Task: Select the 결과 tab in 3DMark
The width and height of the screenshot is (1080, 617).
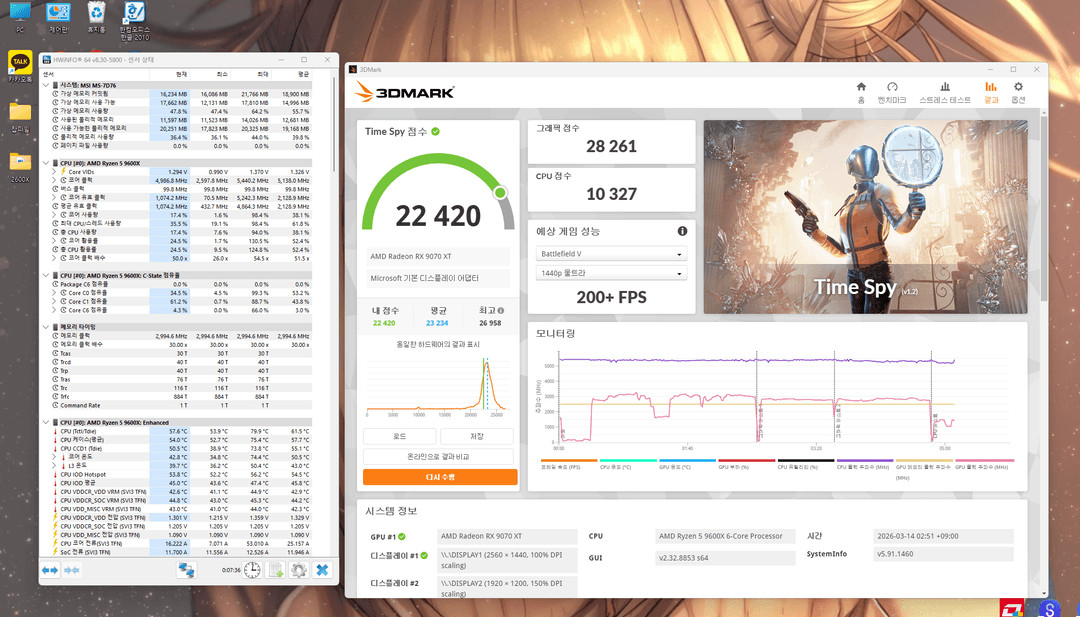Action: pos(991,88)
